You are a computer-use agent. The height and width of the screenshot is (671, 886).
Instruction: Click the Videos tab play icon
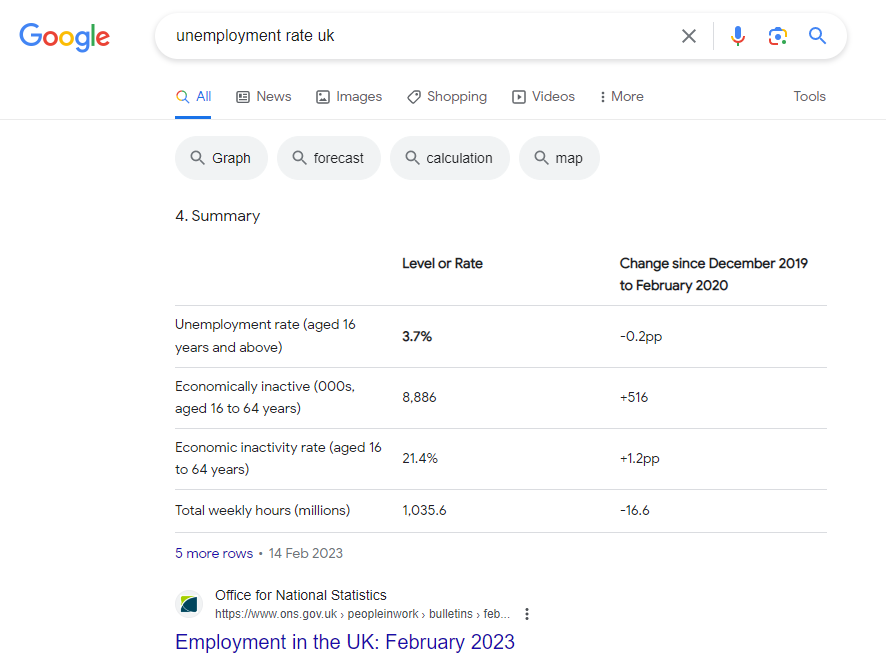[519, 97]
